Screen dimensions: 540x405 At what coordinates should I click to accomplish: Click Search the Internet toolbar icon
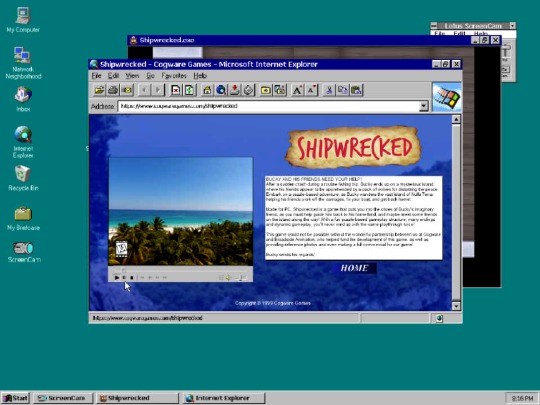tap(221, 90)
